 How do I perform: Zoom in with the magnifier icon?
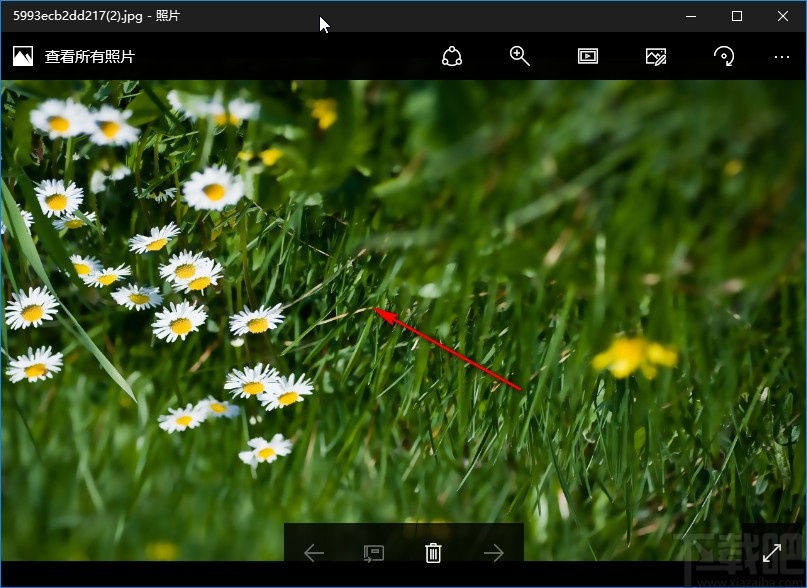point(519,56)
